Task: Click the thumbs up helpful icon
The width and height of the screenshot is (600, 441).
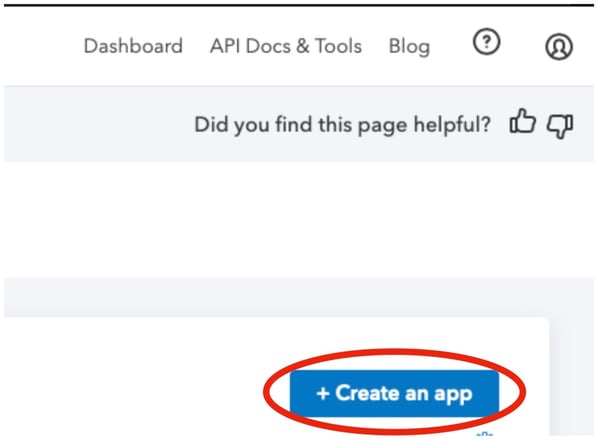Action: click(522, 121)
